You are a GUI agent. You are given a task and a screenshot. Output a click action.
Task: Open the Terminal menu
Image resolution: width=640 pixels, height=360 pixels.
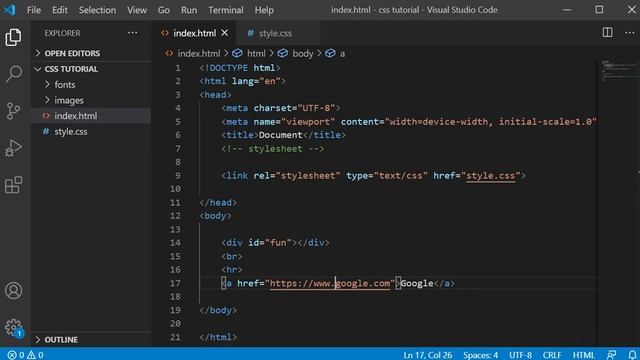click(226, 10)
